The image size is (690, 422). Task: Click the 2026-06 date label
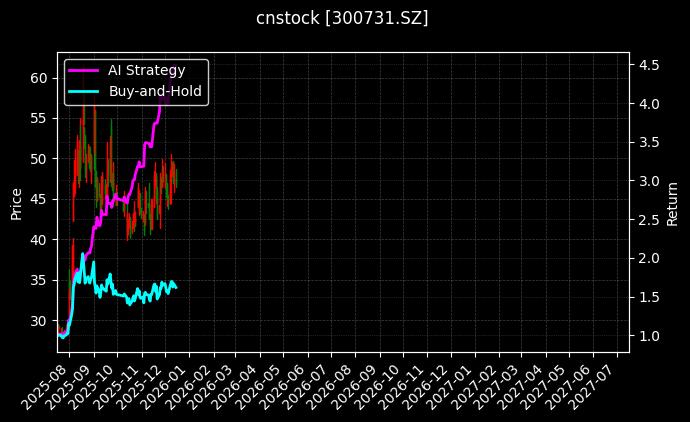pos(284,386)
